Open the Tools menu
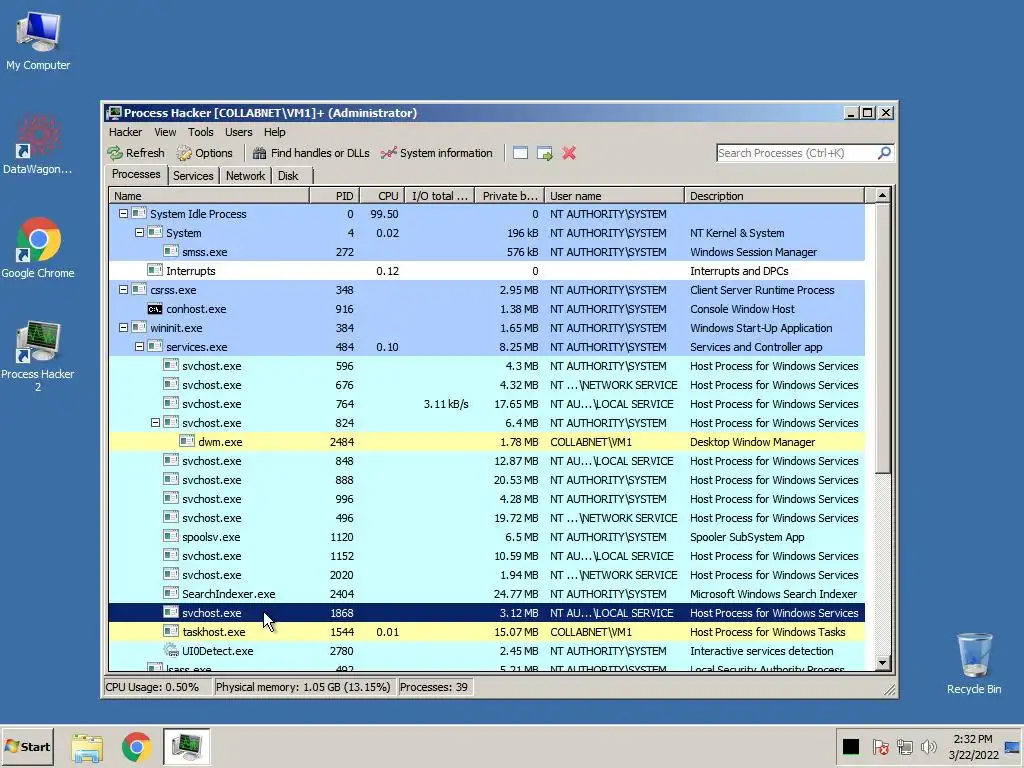 click(x=200, y=132)
